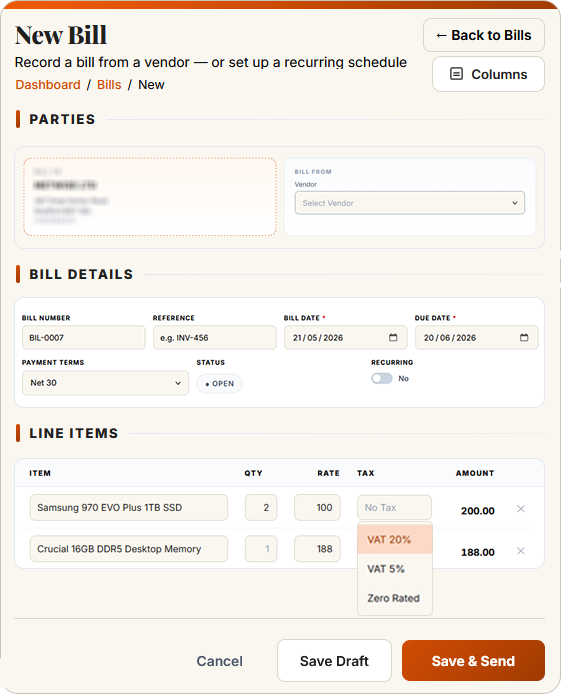Go to Dashboard breadcrumb link
The height and width of the screenshot is (694, 561).
point(48,85)
